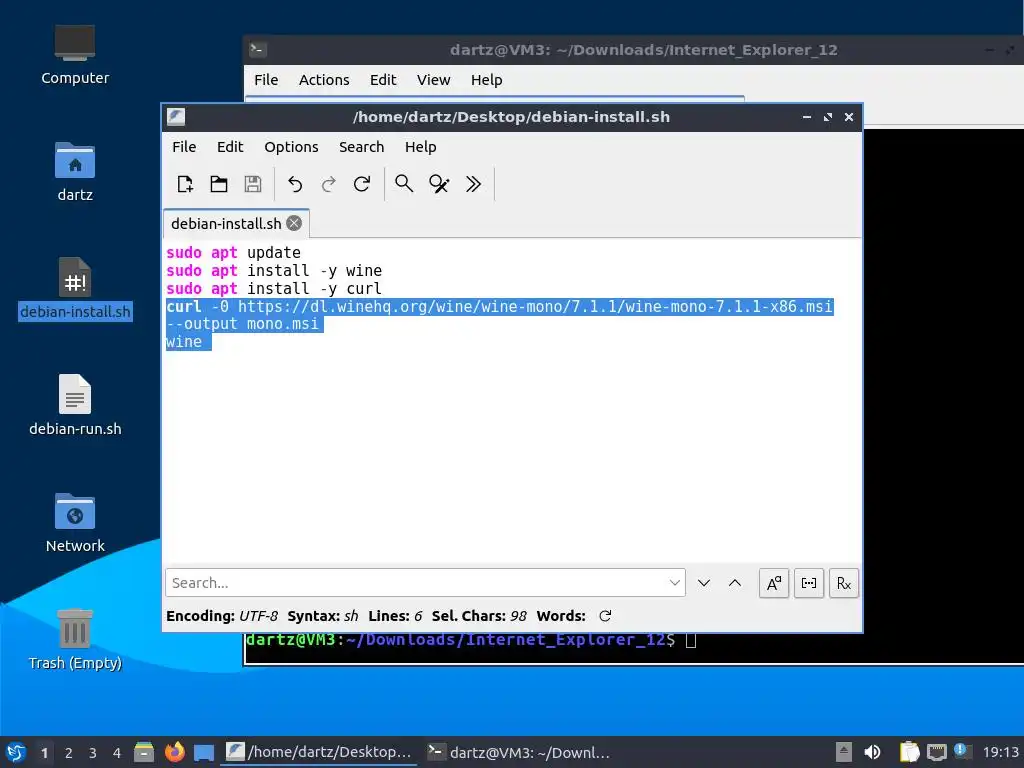Image resolution: width=1024 pixels, height=768 pixels.
Task: Click the terminal prompt line
Action: pyautogui.click(x=471, y=639)
